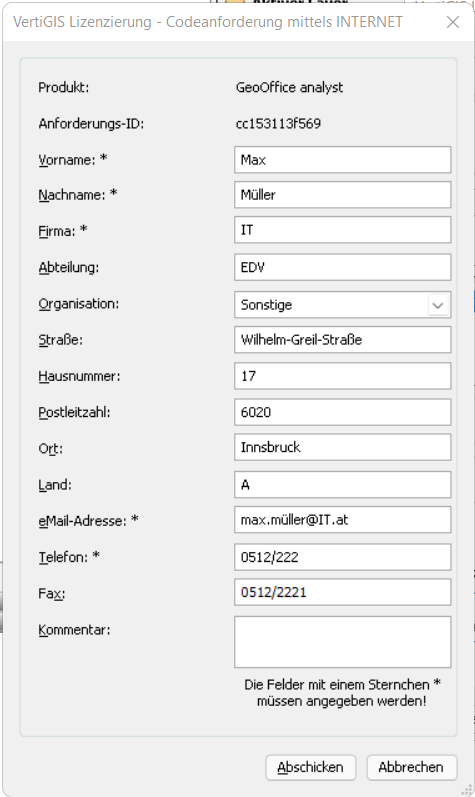
Task: Focus the Firma input field
Action: coord(342,230)
